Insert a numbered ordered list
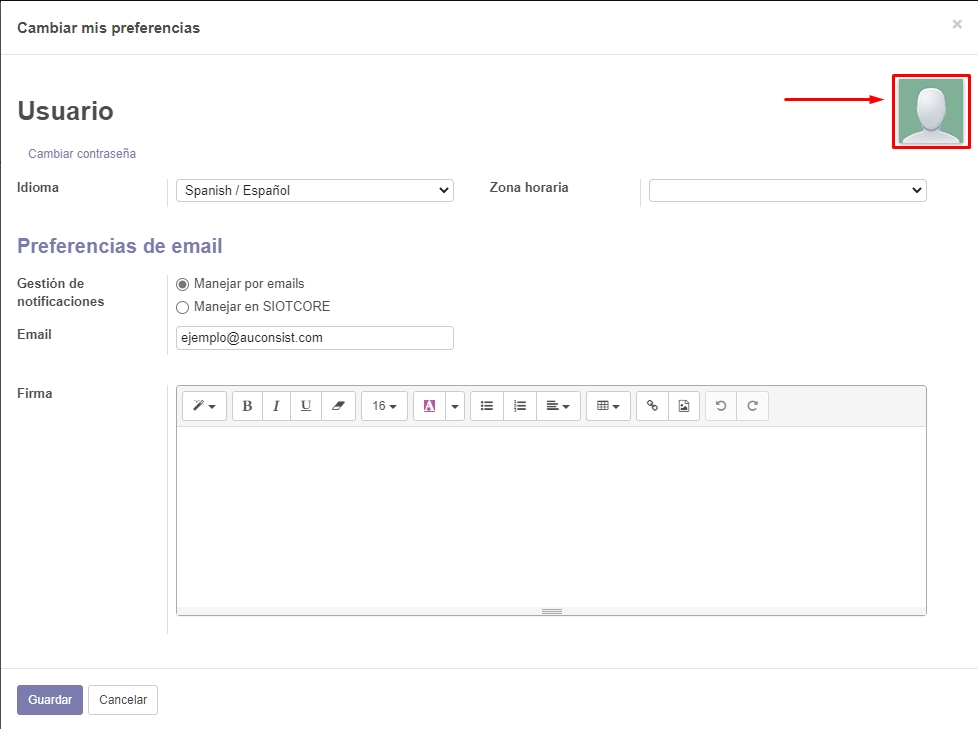The height and width of the screenshot is (729, 978). coord(519,406)
